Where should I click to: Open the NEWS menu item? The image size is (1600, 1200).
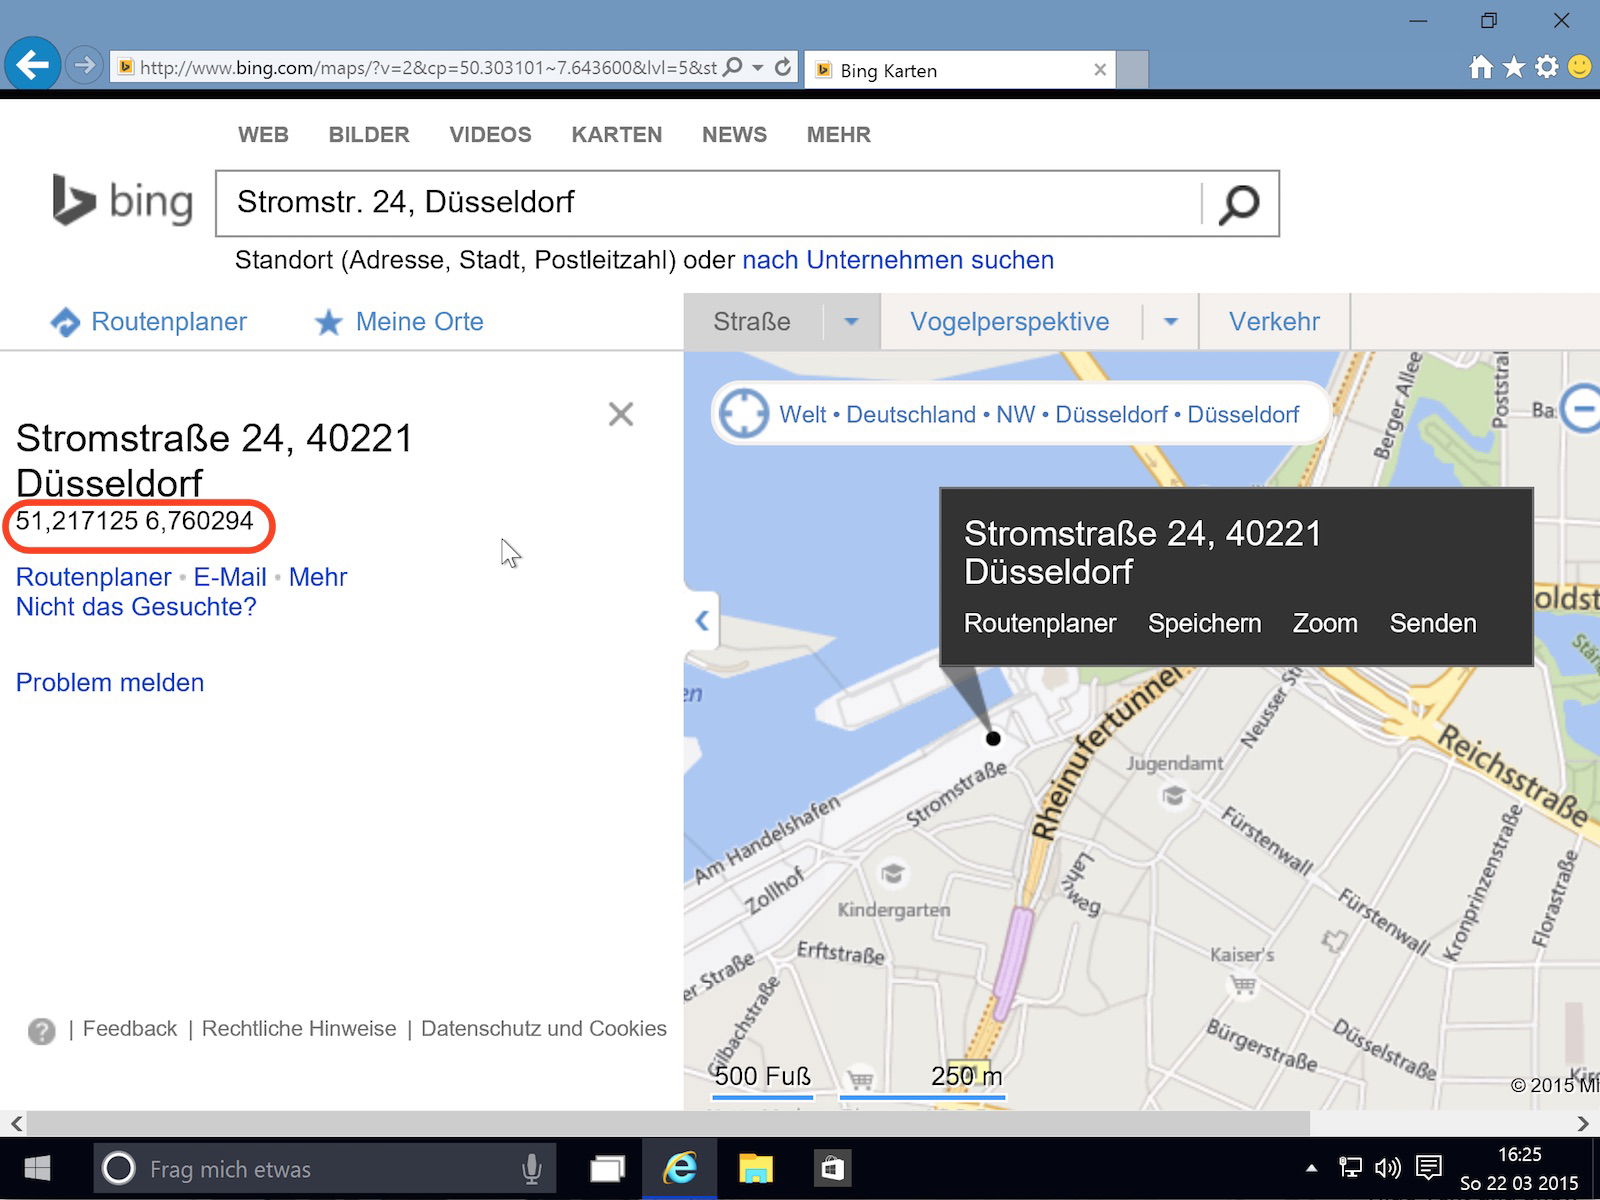(x=734, y=135)
